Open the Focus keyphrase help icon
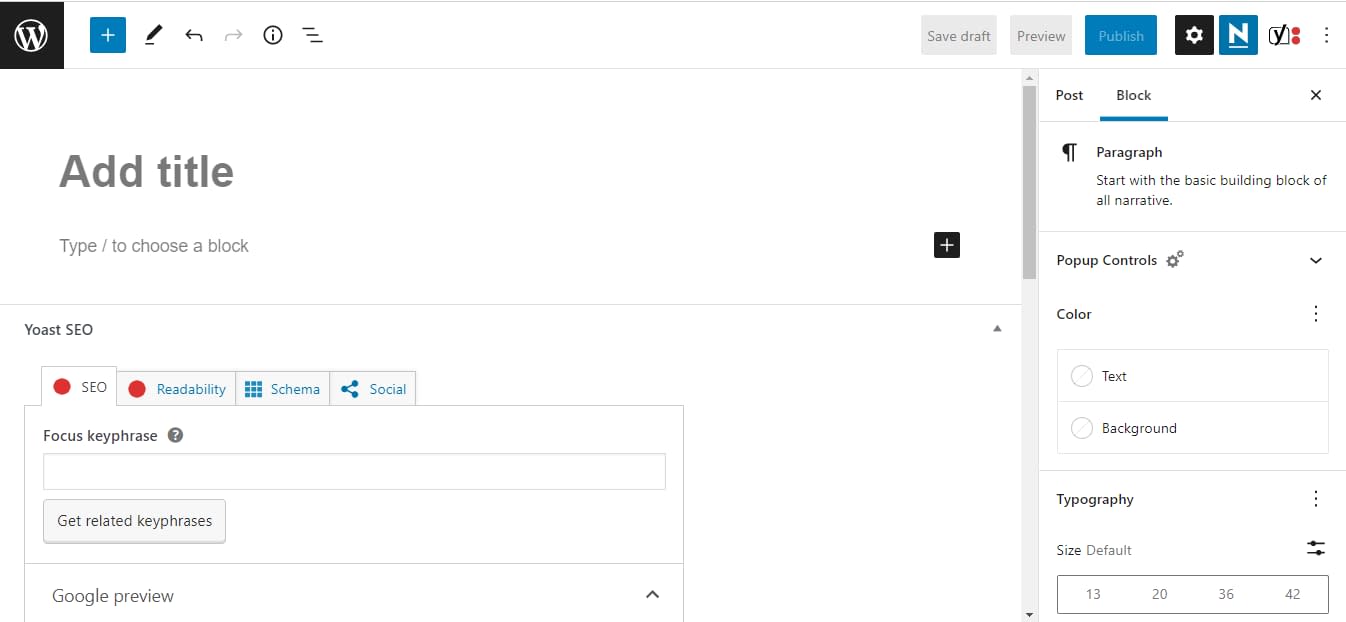 (x=175, y=435)
